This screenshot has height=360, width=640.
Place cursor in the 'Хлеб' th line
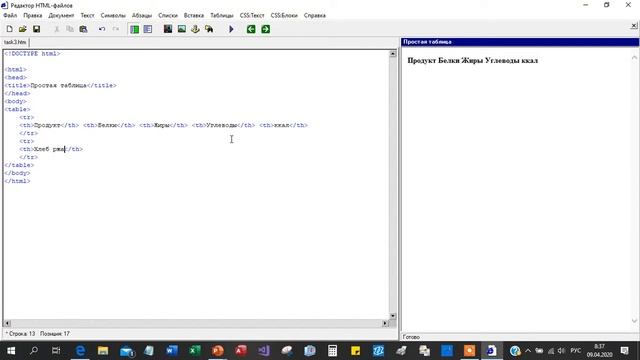(51, 149)
